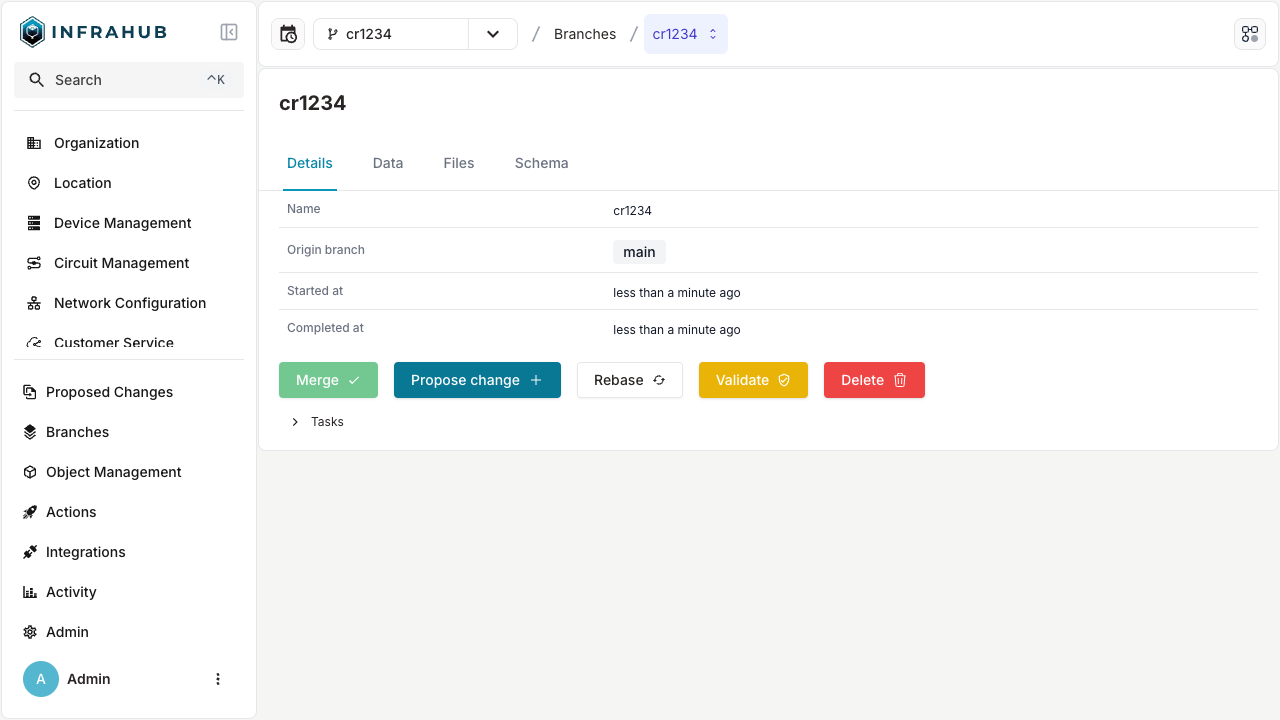Click the Propose change button
This screenshot has width=1280, height=720.
click(x=477, y=380)
